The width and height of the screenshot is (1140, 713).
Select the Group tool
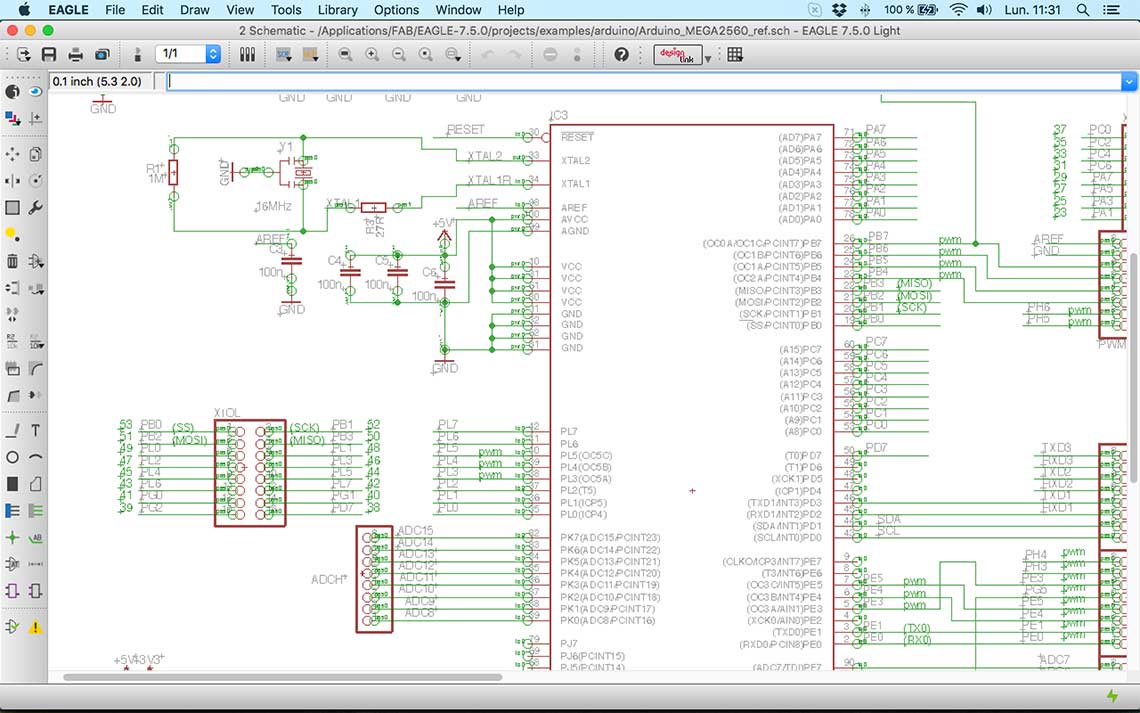[x=12, y=208]
